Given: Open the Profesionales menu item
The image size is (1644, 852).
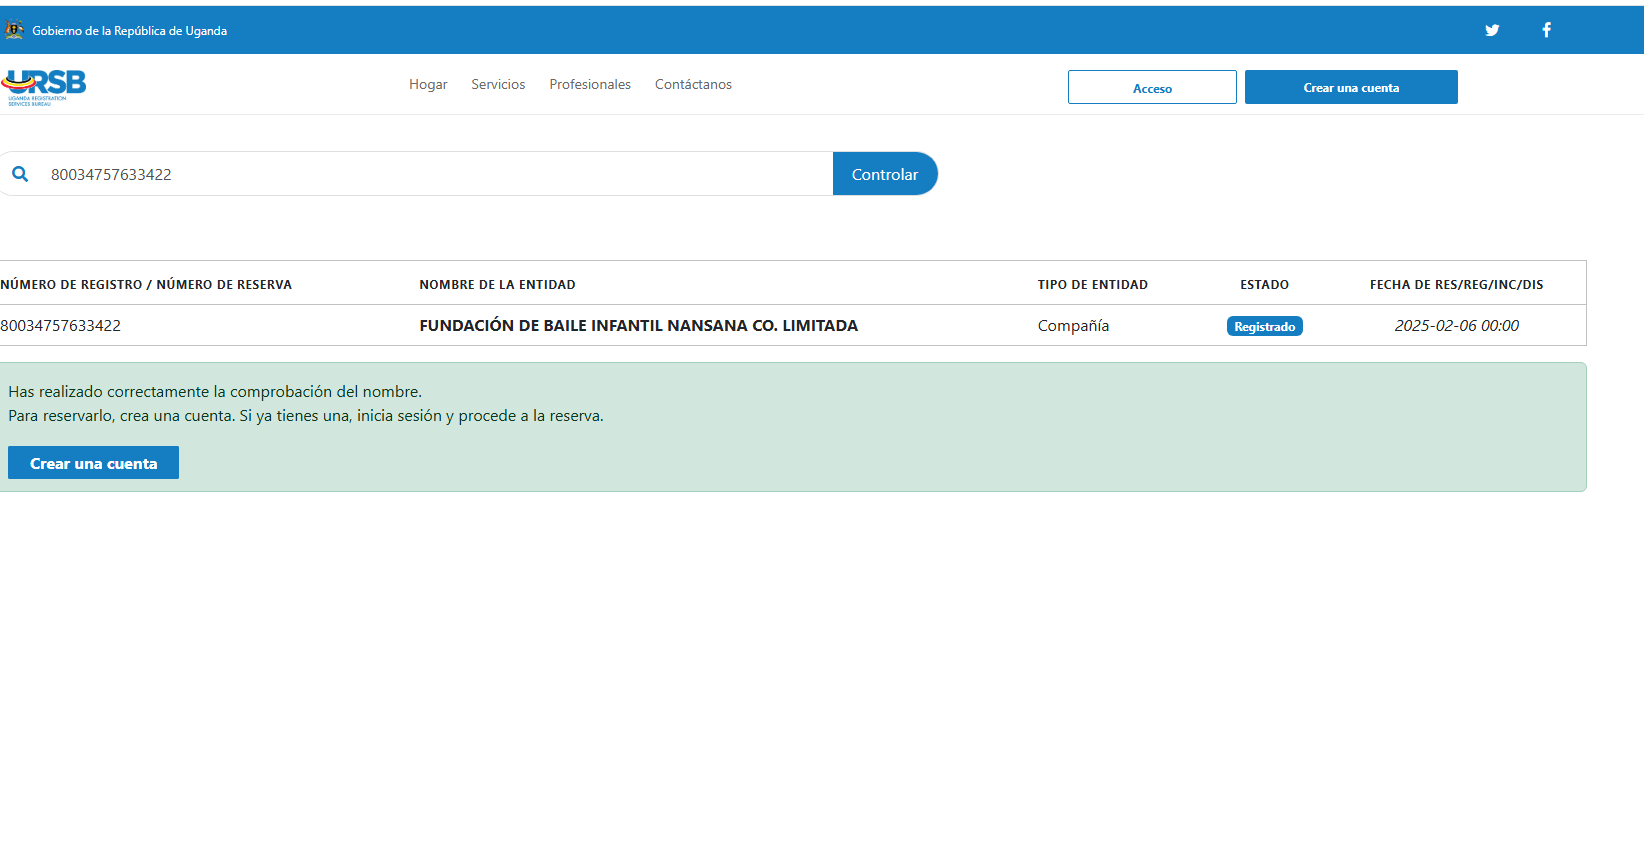Looking at the screenshot, I should [590, 85].
